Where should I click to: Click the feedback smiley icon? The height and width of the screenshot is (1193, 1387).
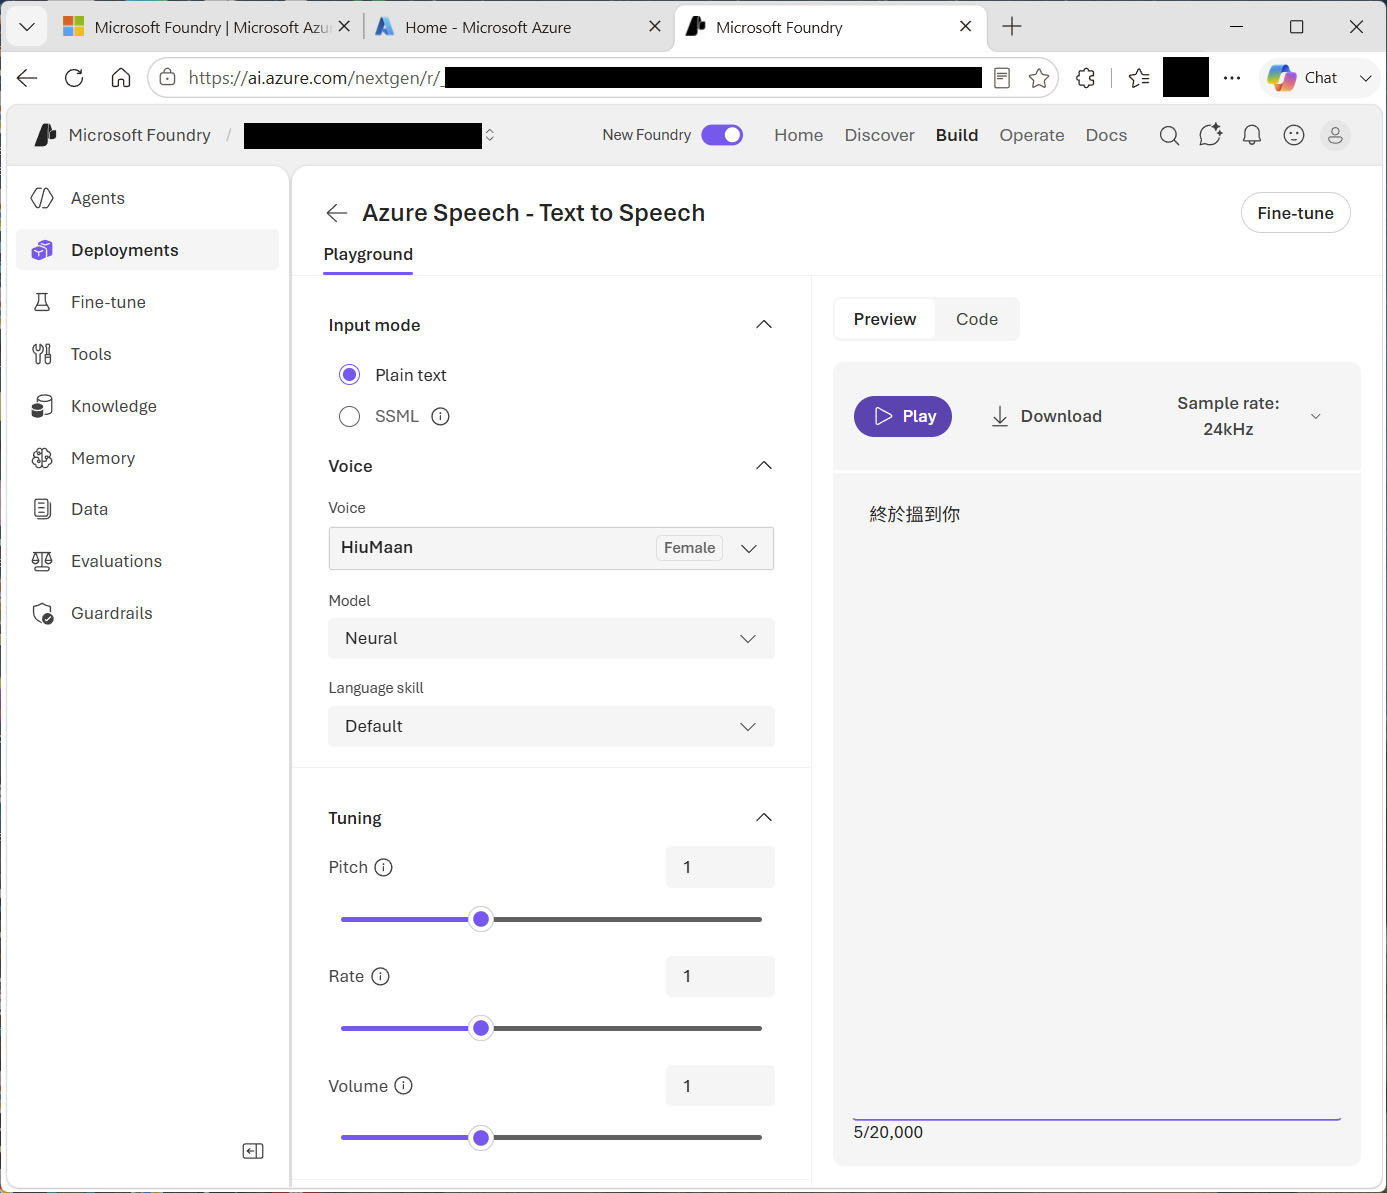click(x=1294, y=135)
